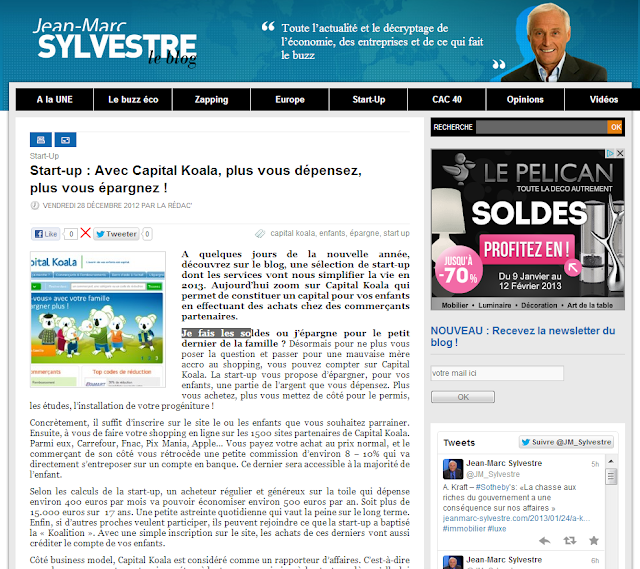The width and height of the screenshot is (640, 569).
Task: Open the "capital koala" tag link
Action: click(293, 233)
